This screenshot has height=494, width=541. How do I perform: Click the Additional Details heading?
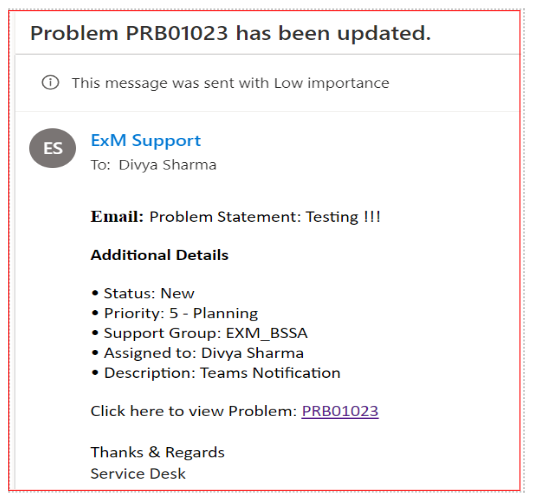pos(159,255)
